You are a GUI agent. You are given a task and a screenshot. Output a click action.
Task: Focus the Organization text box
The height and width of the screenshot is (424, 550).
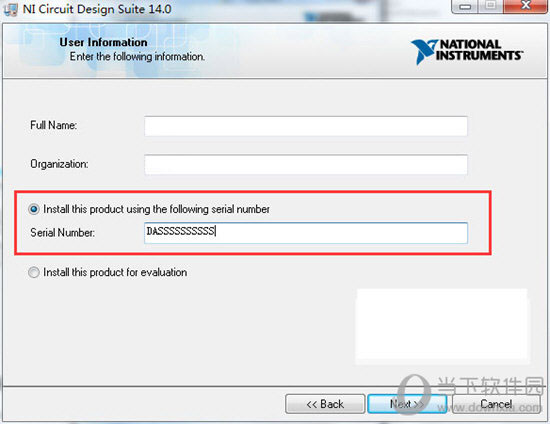coord(306,164)
